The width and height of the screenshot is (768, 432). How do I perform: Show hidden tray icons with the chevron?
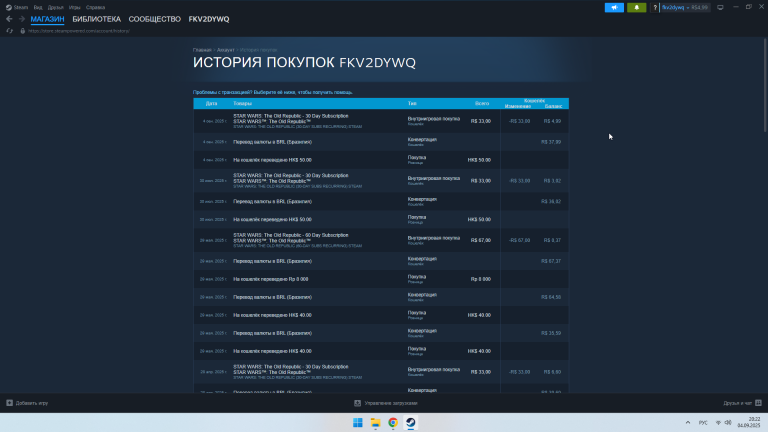point(688,423)
